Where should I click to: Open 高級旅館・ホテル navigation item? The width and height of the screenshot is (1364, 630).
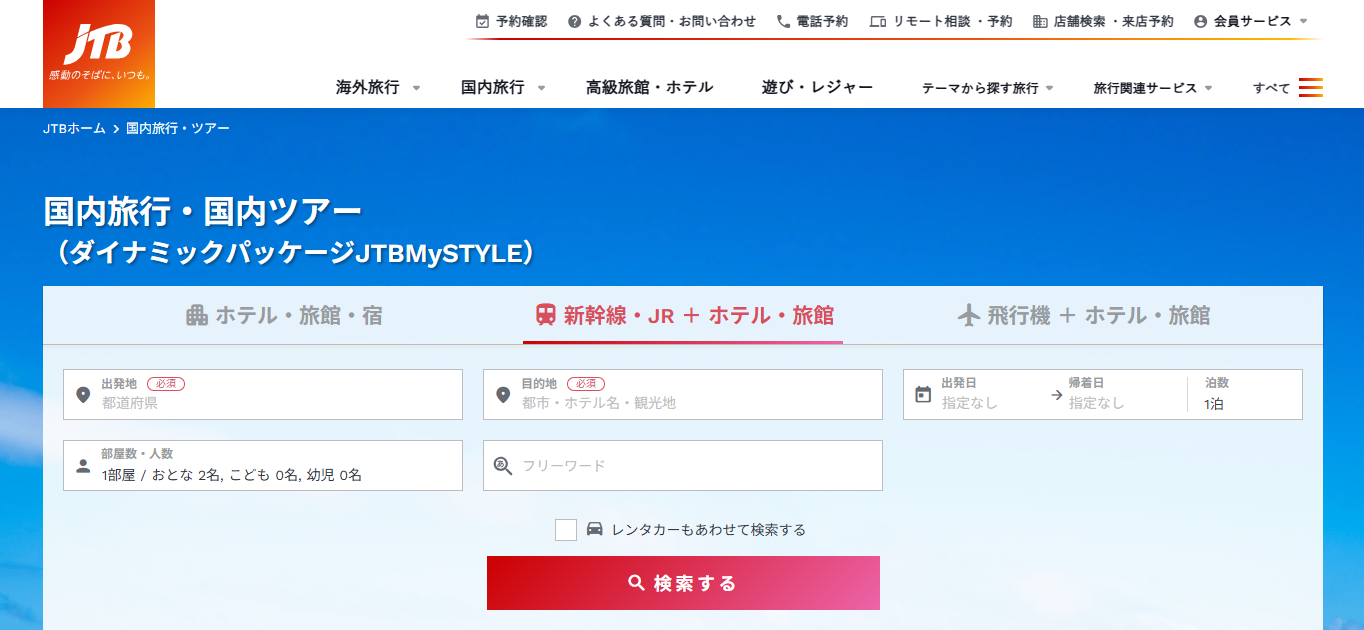coord(650,87)
